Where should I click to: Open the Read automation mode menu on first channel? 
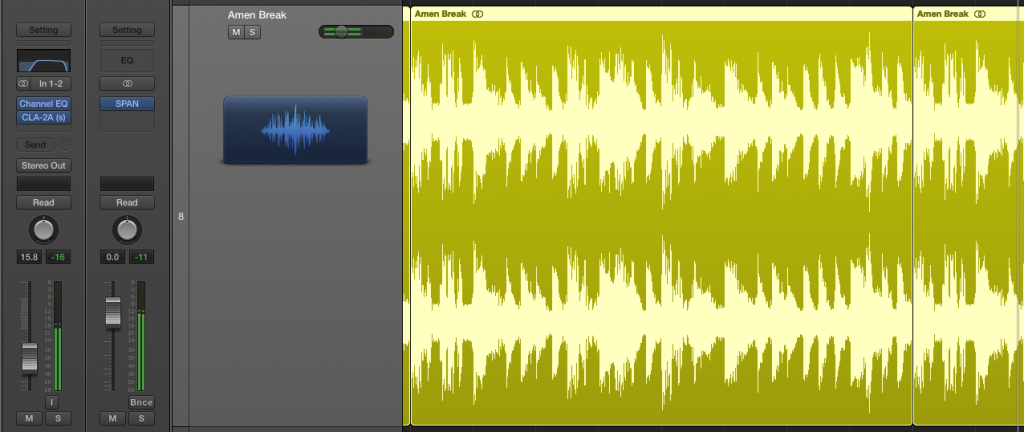(43, 202)
